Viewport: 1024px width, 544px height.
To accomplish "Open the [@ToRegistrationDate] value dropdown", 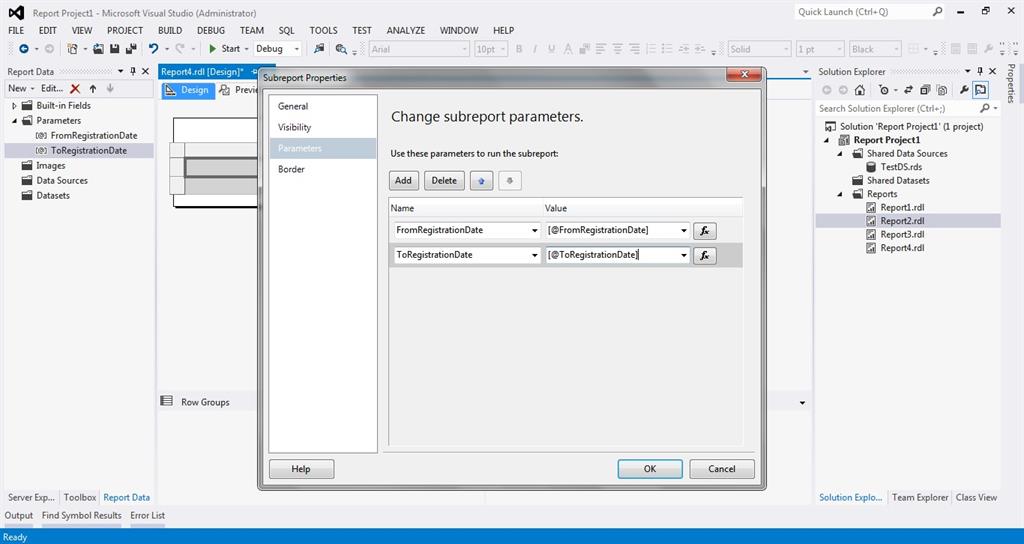I will click(684, 255).
